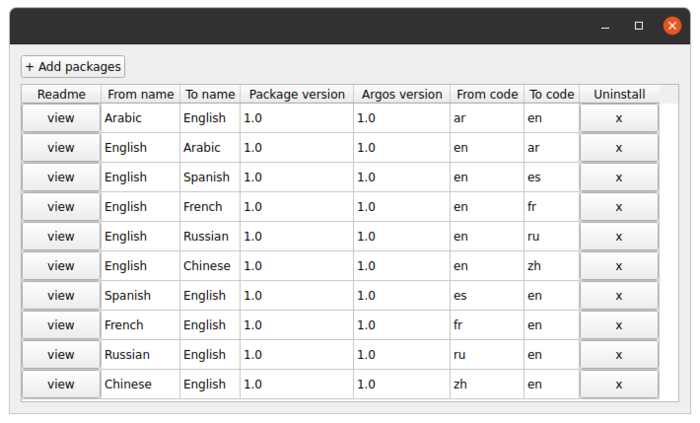View readme for Russian to English package
Screen dimensions: 700x423
pyautogui.click(x=61, y=355)
